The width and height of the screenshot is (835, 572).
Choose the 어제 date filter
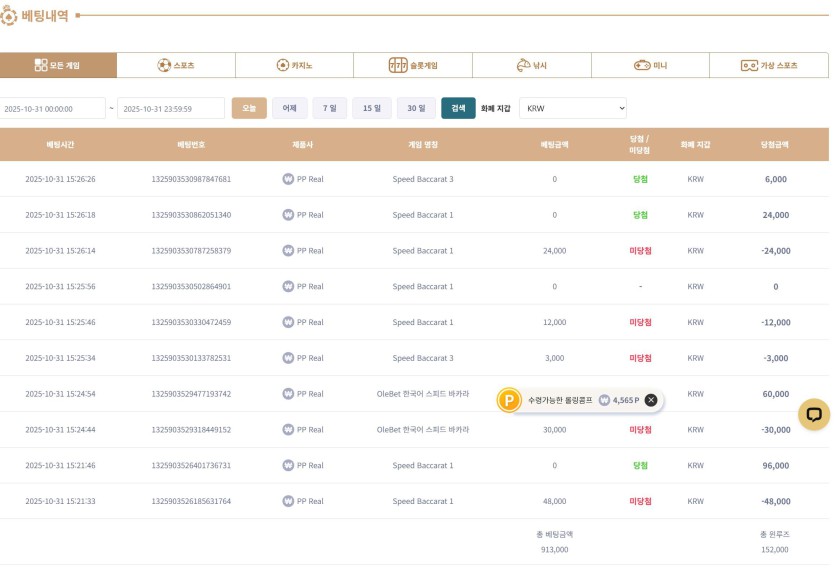pos(289,108)
